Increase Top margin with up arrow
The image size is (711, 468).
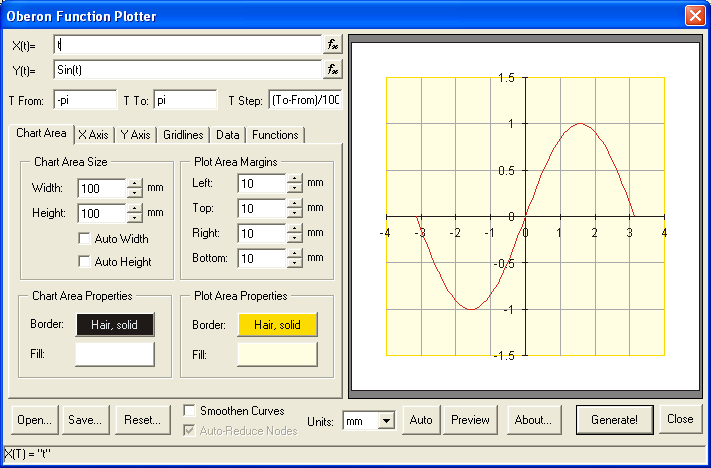tap(295, 204)
